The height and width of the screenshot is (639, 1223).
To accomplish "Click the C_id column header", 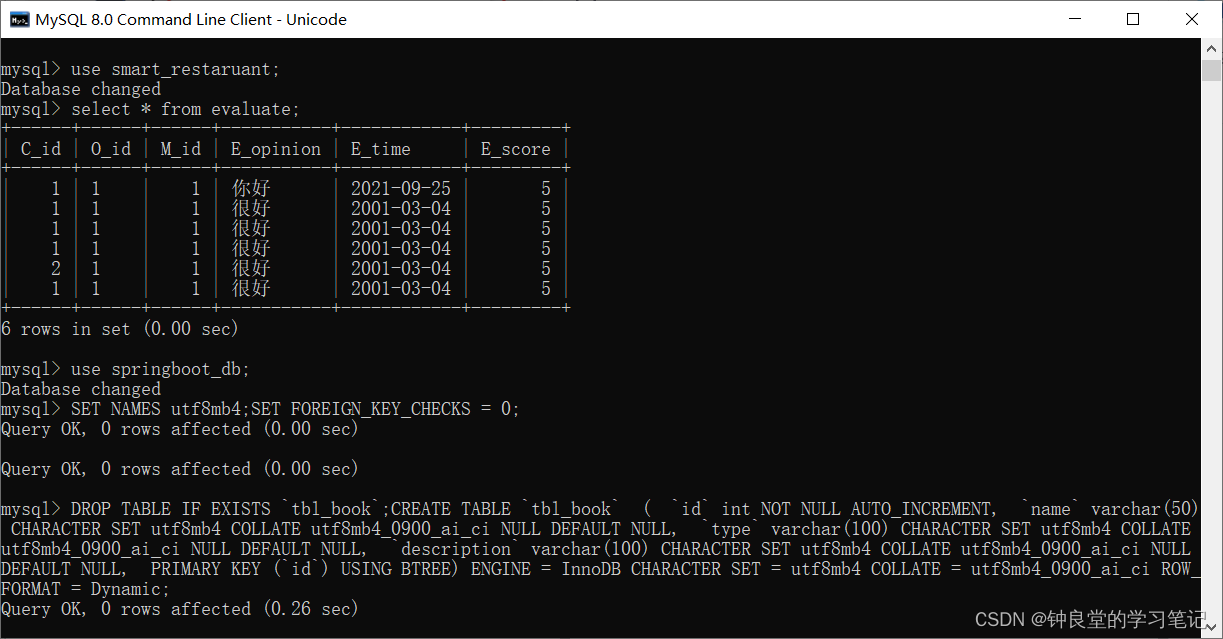I will (41, 149).
